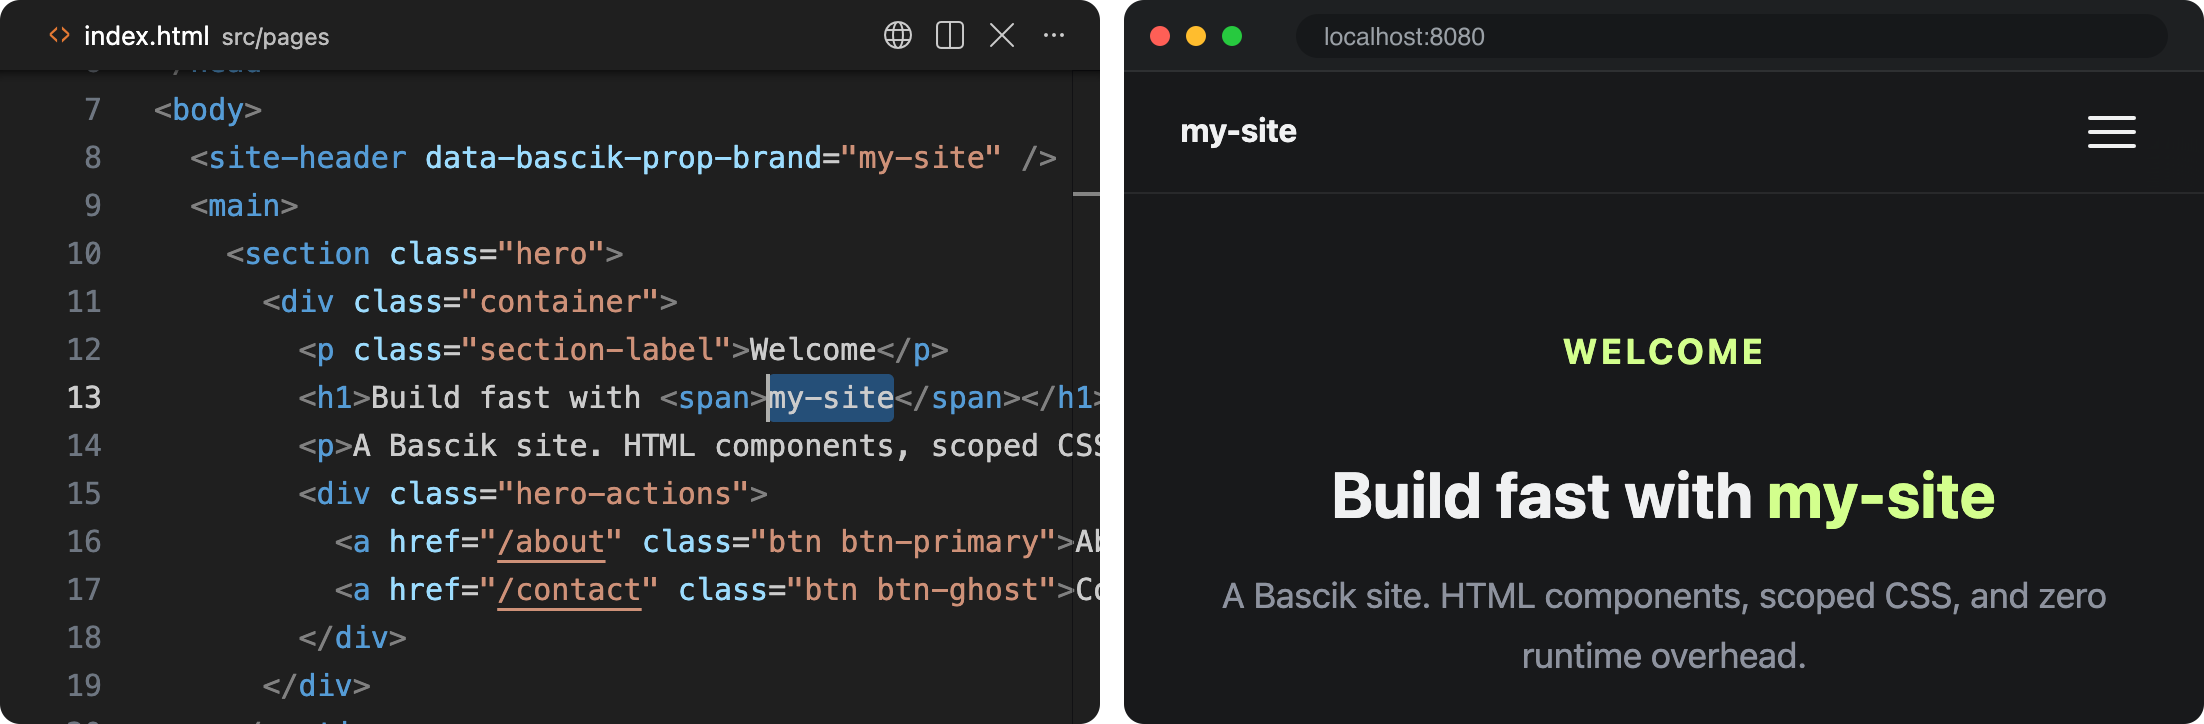Click line number 10 in the gutter
This screenshot has width=2204, height=724.
[84, 254]
